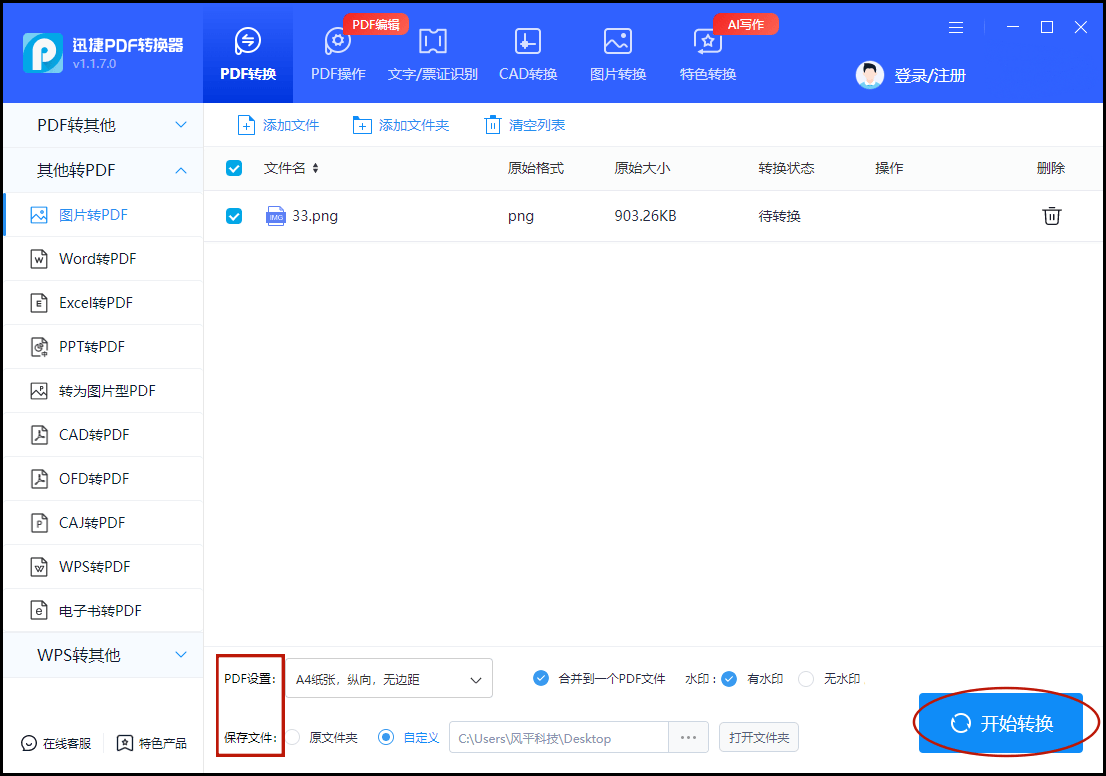Image resolution: width=1106 pixels, height=776 pixels.
Task: Uncheck the 33.png file checkbox
Action: click(x=233, y=214)
